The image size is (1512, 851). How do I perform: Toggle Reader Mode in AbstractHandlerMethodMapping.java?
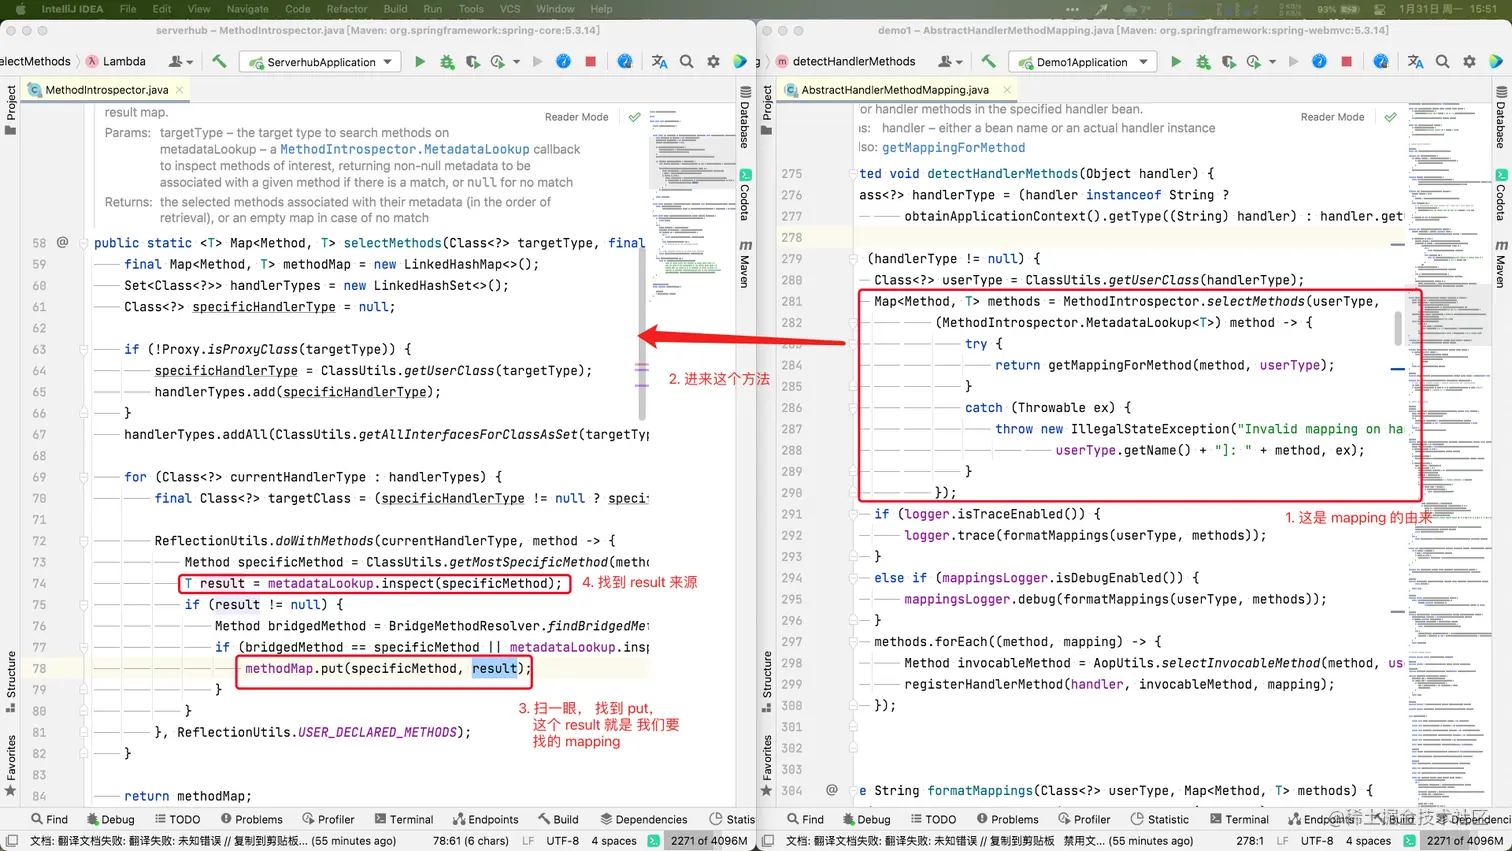[1332, 117]
